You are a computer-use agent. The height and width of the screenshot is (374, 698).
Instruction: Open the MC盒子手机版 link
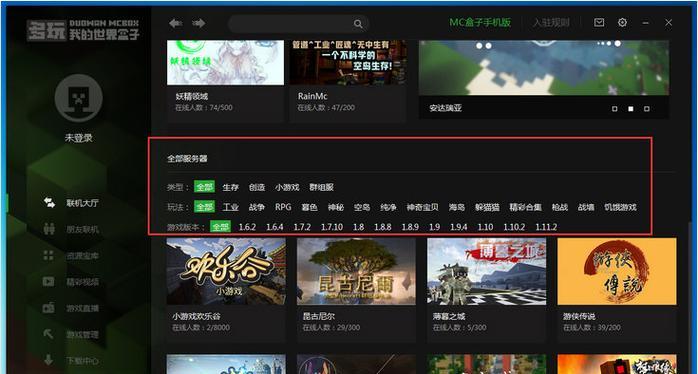[480, 23]
